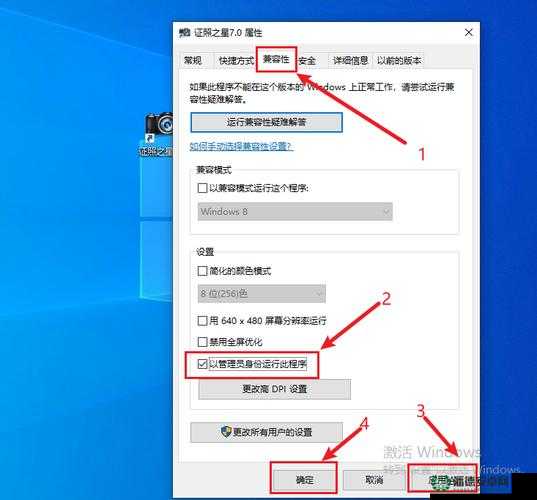Check 用 640 x 480 屏幕分辨率运行
Image resolution: width=537 pixels, height=500 pixels.
(202, 321)
